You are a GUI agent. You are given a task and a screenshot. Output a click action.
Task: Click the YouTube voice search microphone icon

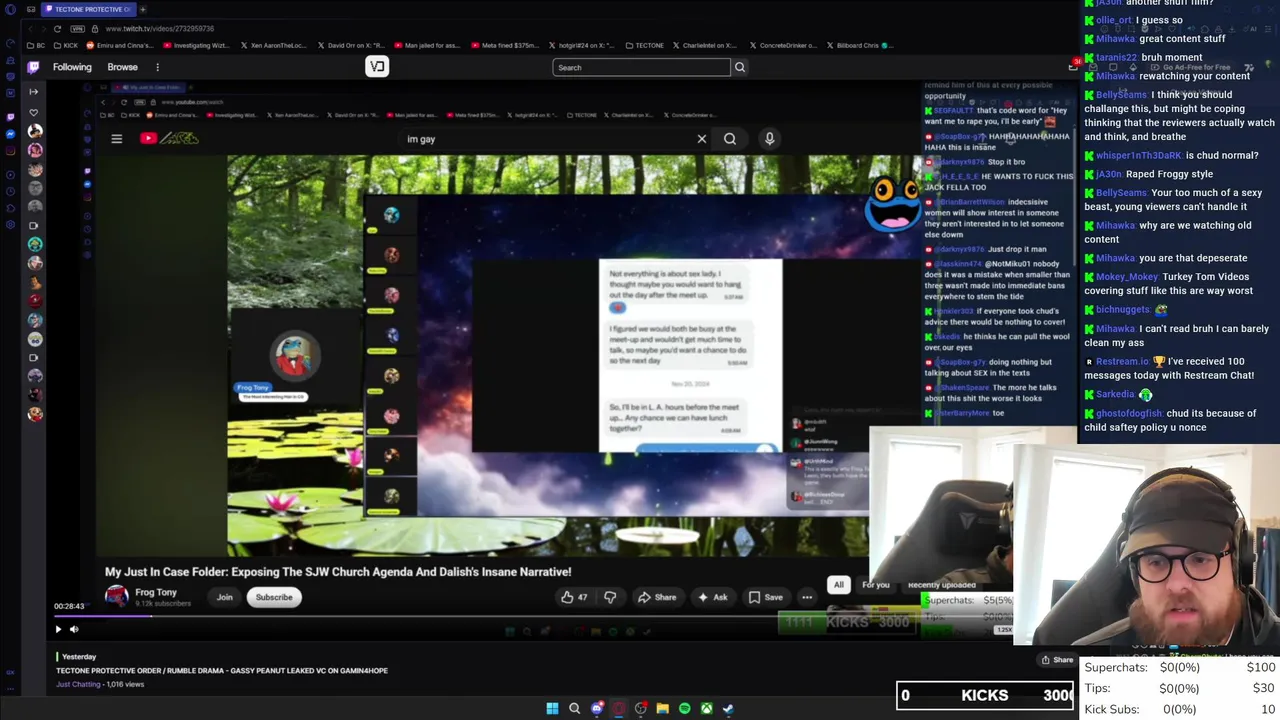pos(769,139)
